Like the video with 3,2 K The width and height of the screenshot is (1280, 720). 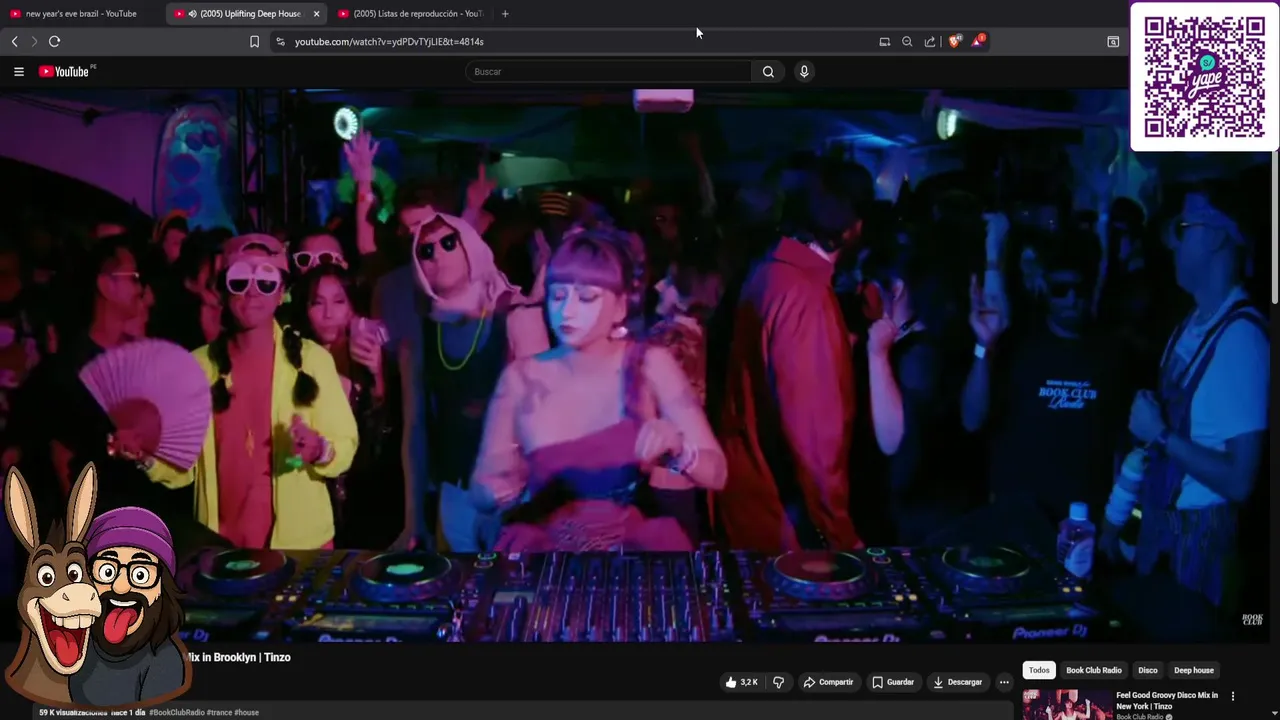[741, 682]
